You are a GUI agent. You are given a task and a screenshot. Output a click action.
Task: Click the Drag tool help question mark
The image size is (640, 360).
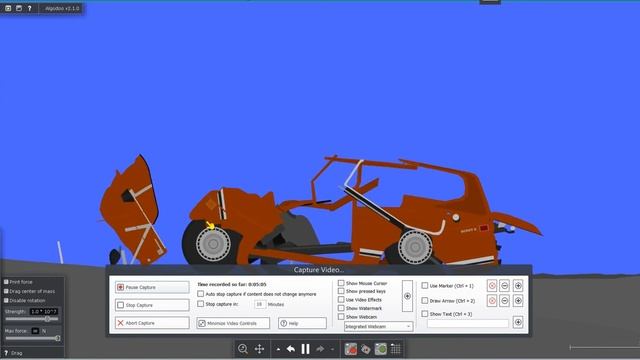(6, 353)
